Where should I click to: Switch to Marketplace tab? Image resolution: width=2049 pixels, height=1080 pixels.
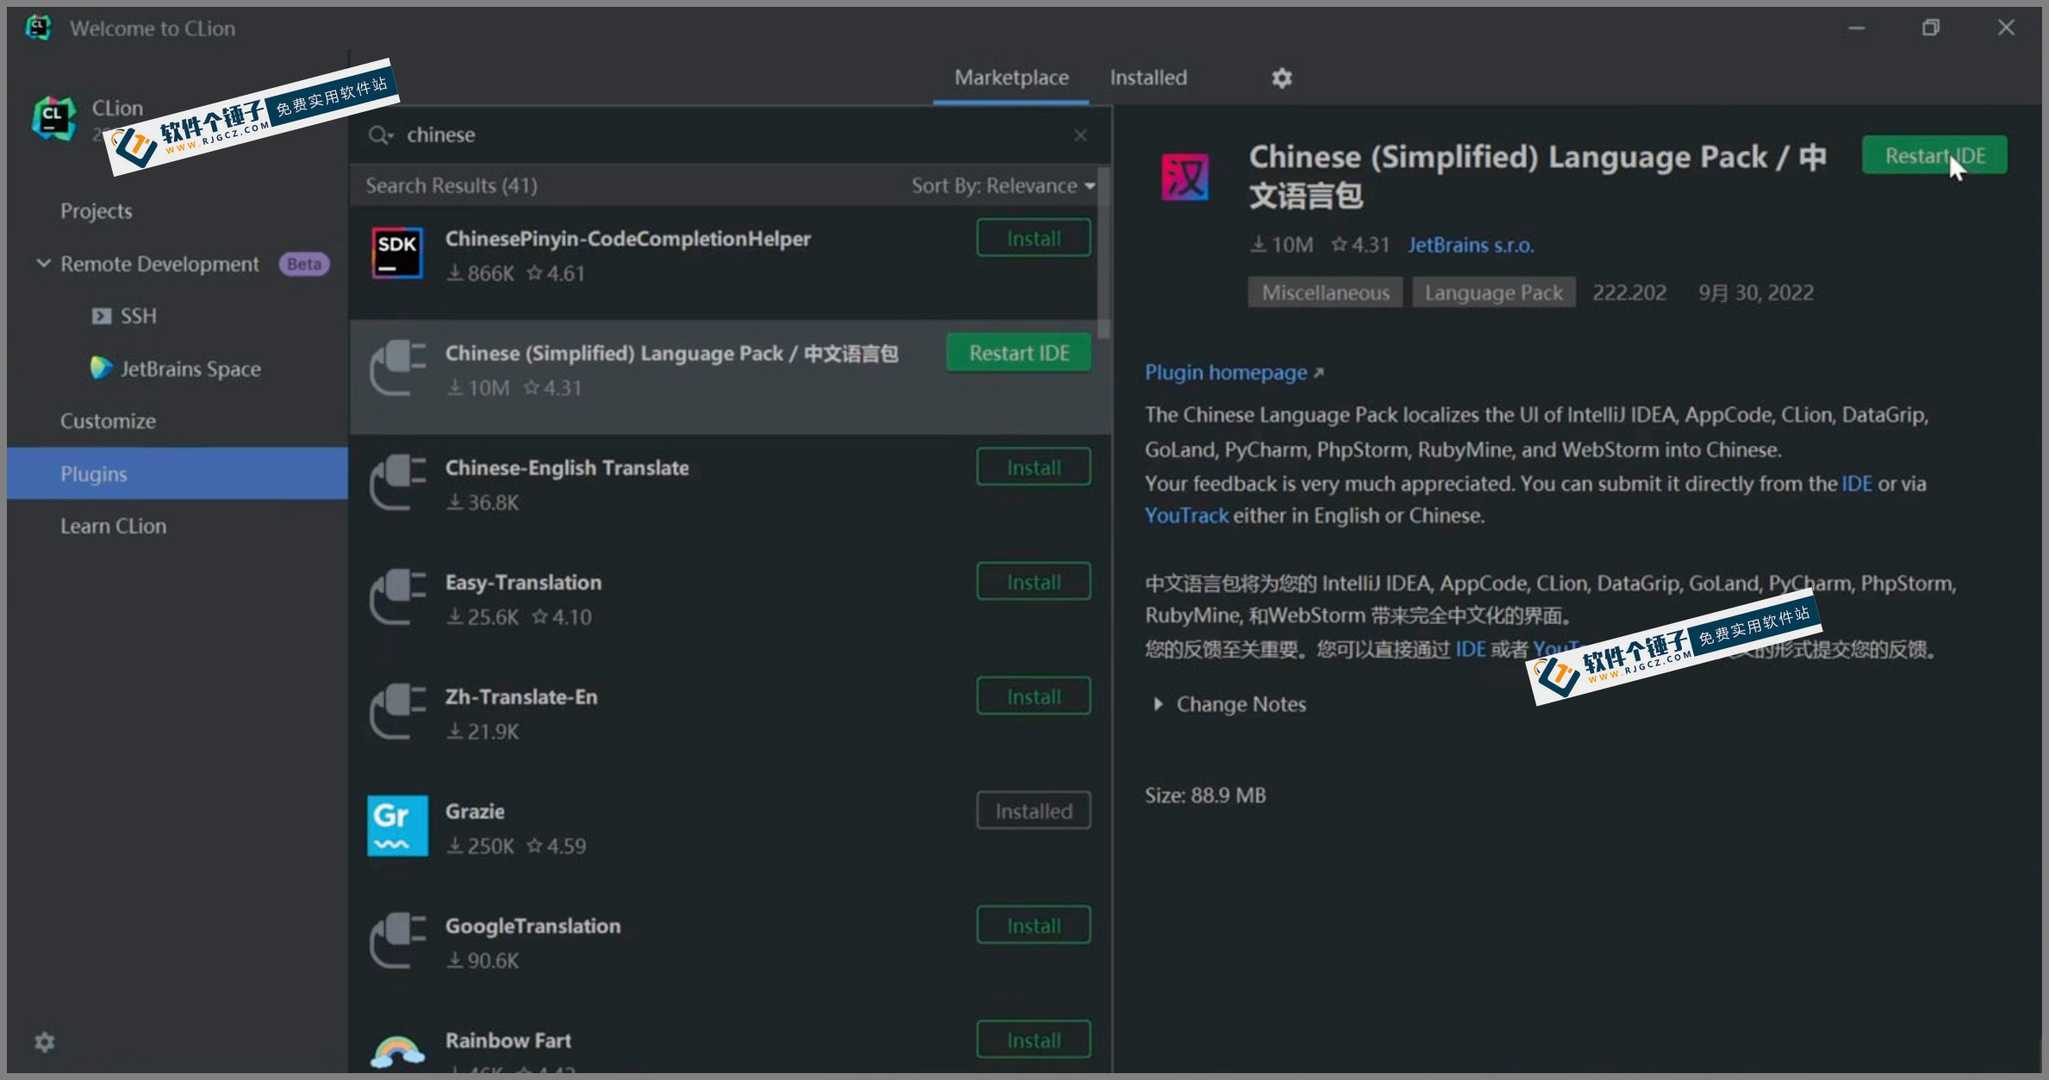pos(1011,77)
